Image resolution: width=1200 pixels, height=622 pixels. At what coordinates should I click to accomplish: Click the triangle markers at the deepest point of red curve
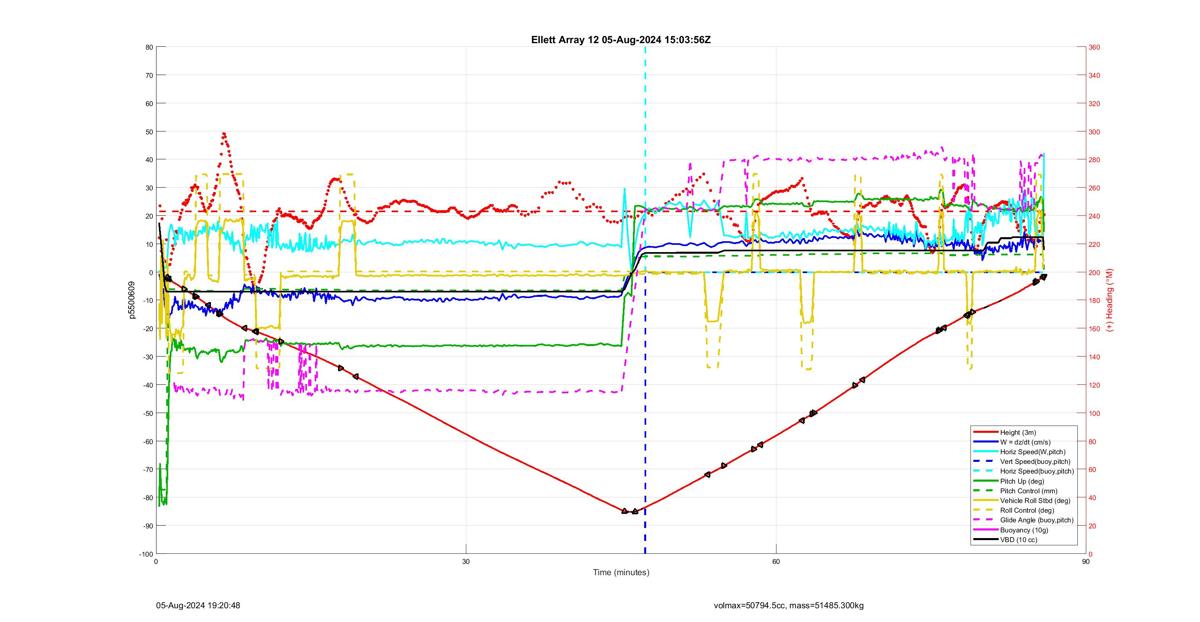pyautogui.click(x=630, y=511)
